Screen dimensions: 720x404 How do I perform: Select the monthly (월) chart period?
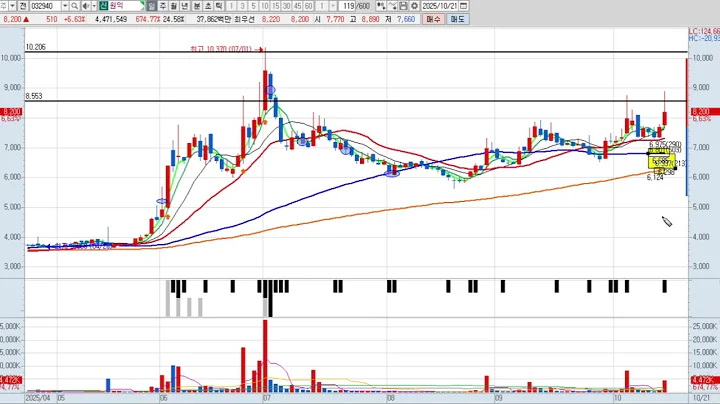pos(174,6)
